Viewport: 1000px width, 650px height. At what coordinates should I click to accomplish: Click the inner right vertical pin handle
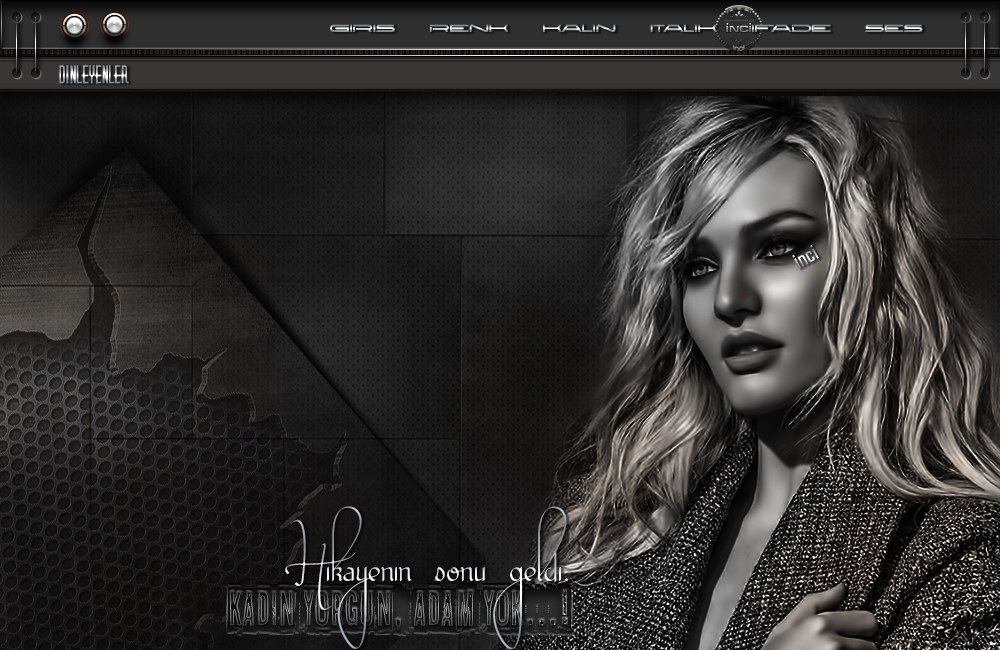coord(966,43)
